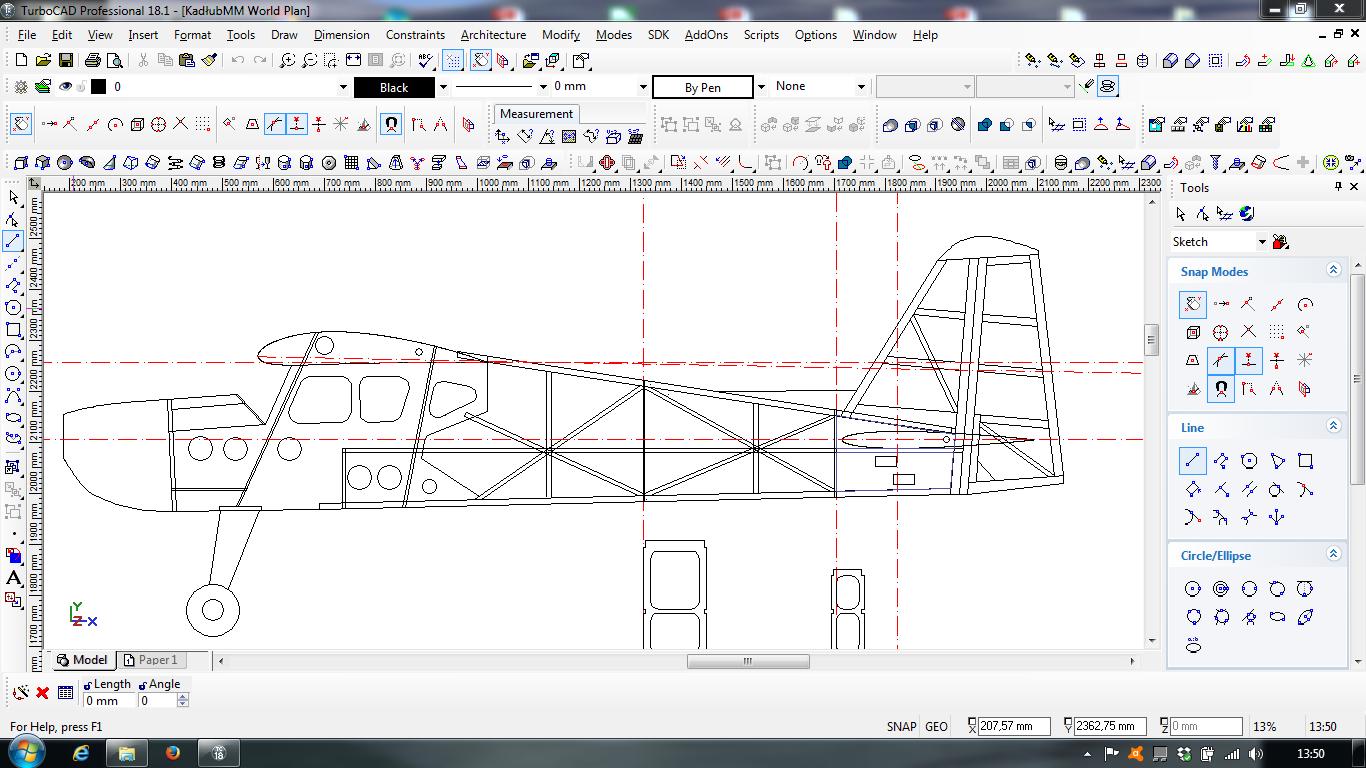Toggle the magnetic point snap button
This screenshot has height=768, width=1366.
(391, 125)
